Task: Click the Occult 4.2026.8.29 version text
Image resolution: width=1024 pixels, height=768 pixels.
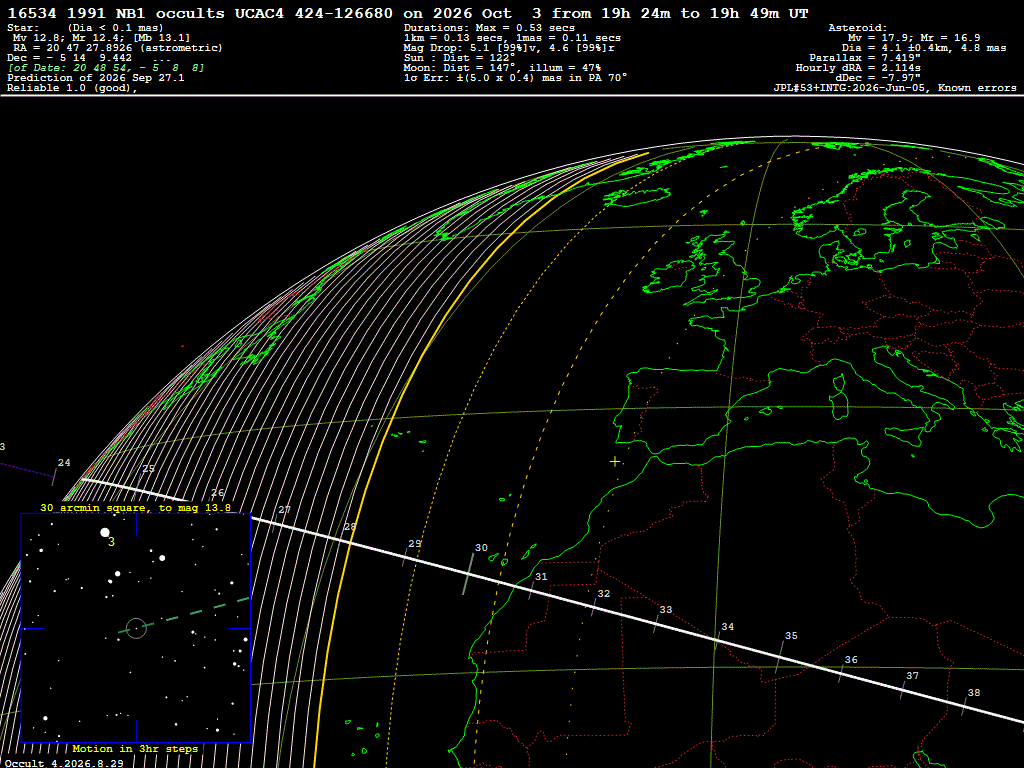Action: click(64, 763)
